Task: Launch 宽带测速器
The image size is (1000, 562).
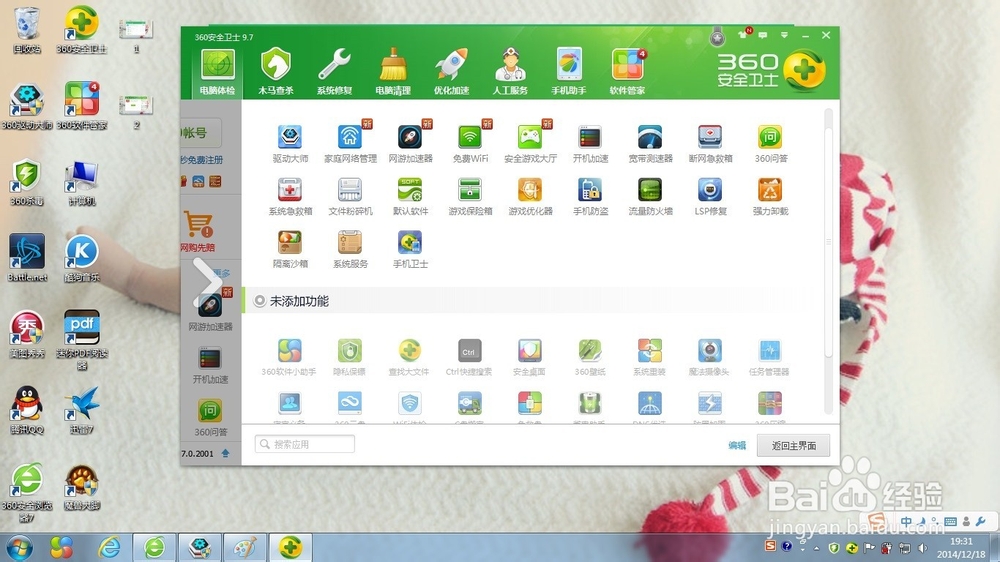Action: [650, 144]
